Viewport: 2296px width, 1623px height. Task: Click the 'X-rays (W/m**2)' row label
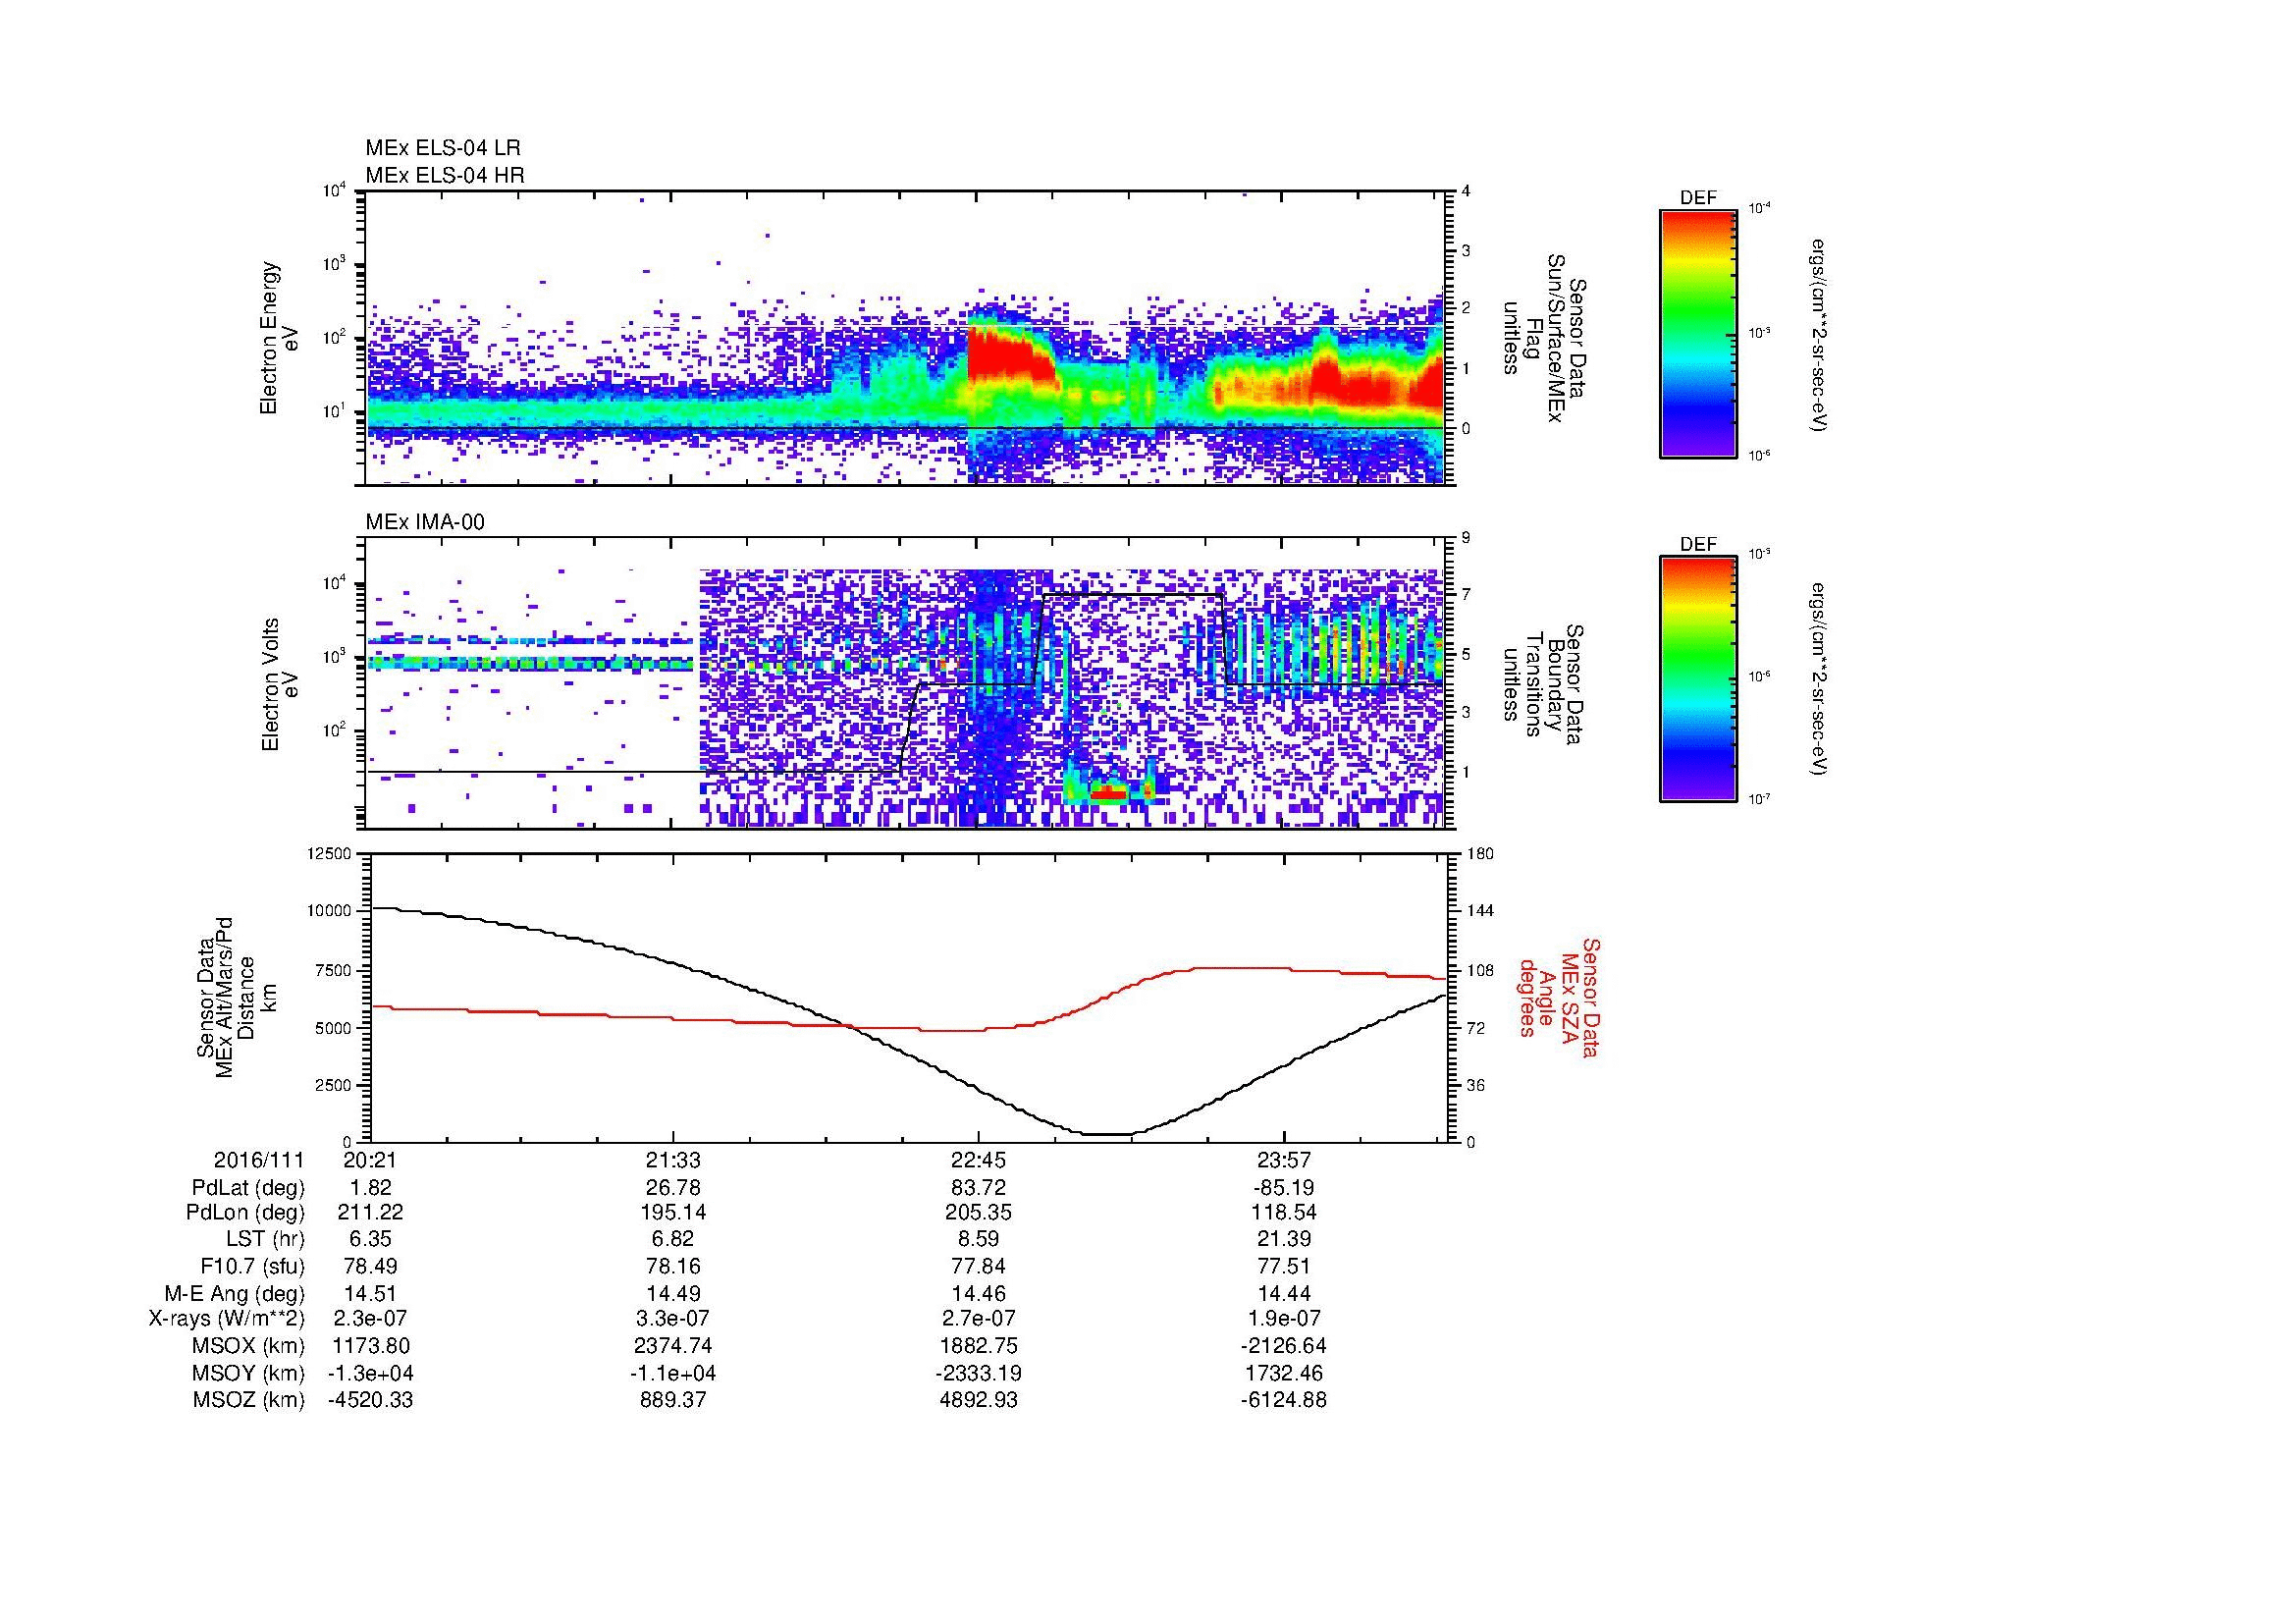(x=227, y=1320)
